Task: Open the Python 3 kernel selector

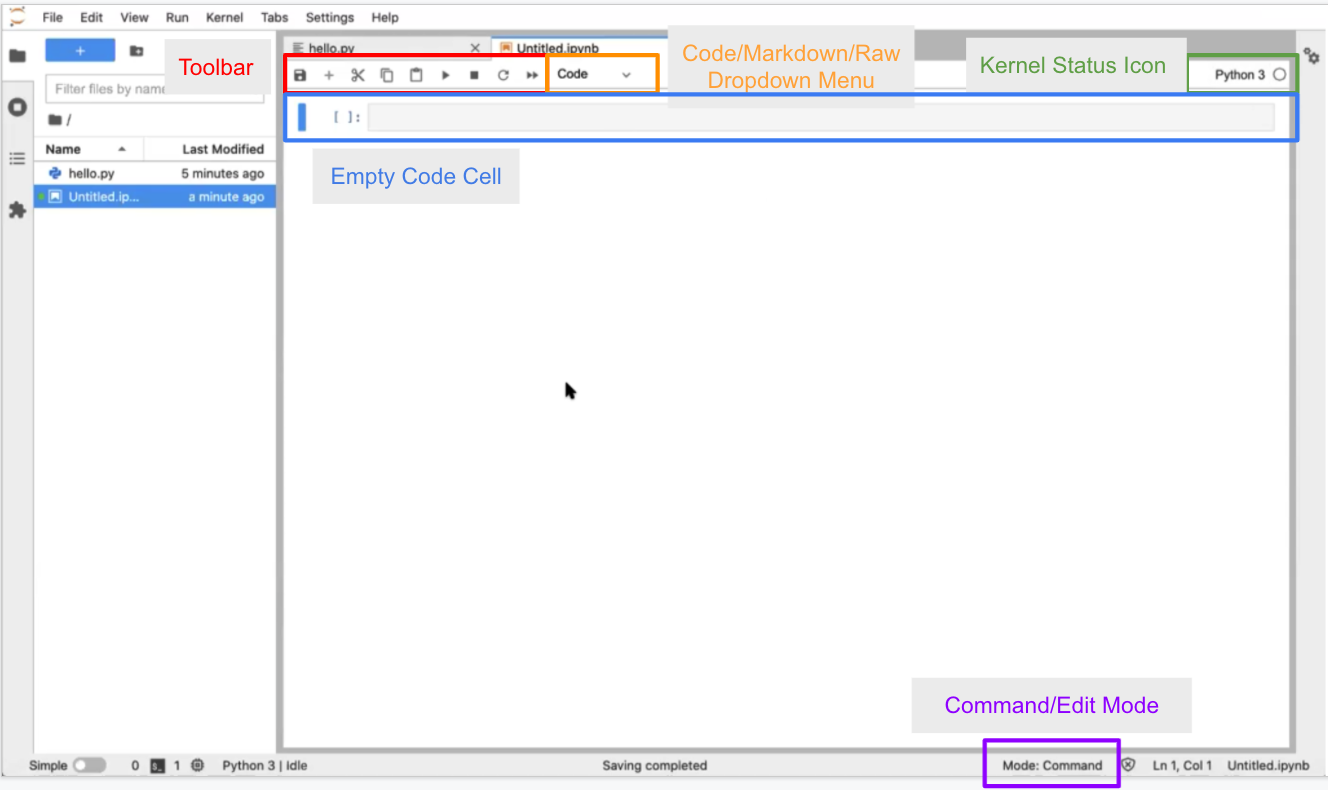Action: click(x=1241, y=73)
